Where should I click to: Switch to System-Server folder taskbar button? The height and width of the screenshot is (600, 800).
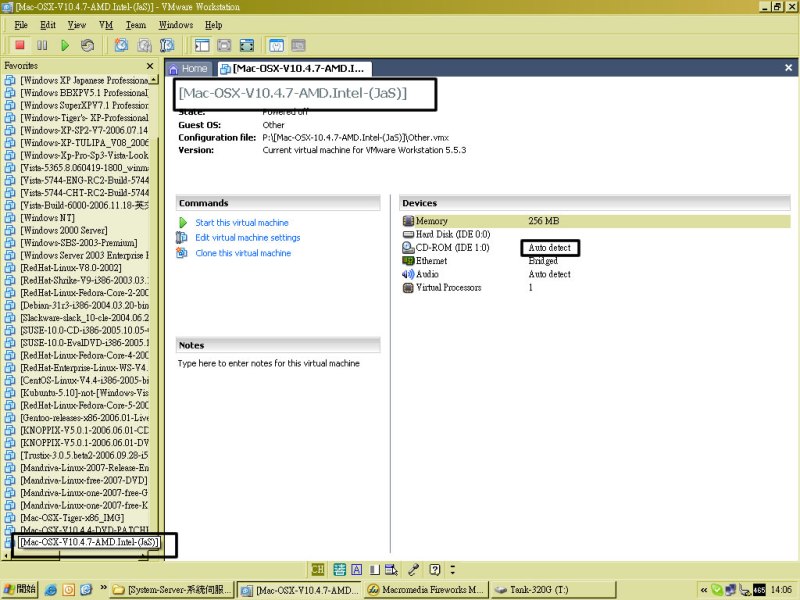coord(172,590)
